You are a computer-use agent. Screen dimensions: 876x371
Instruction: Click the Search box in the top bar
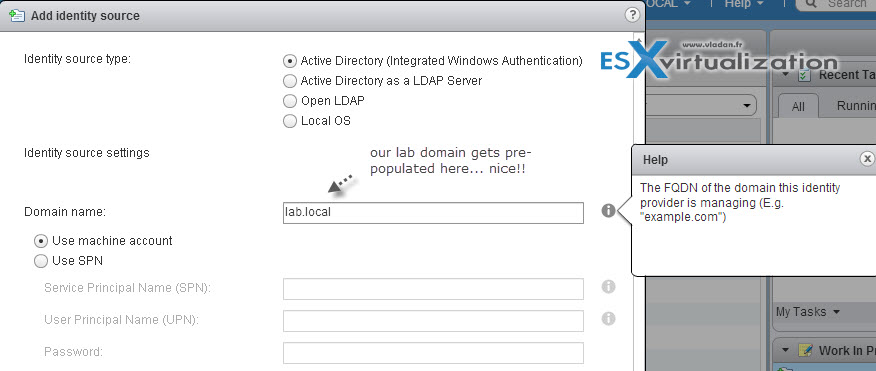835,4
